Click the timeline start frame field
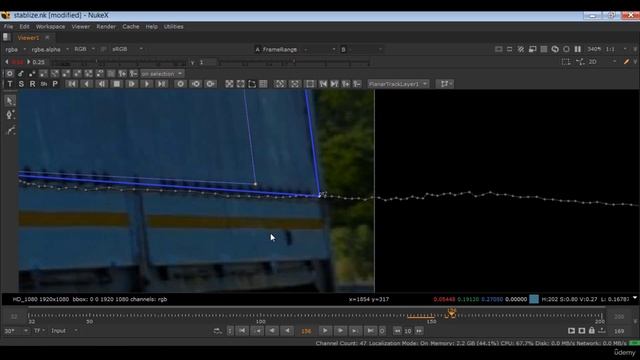This screenshot has width=640, height=360. click(x=13, y=316)
